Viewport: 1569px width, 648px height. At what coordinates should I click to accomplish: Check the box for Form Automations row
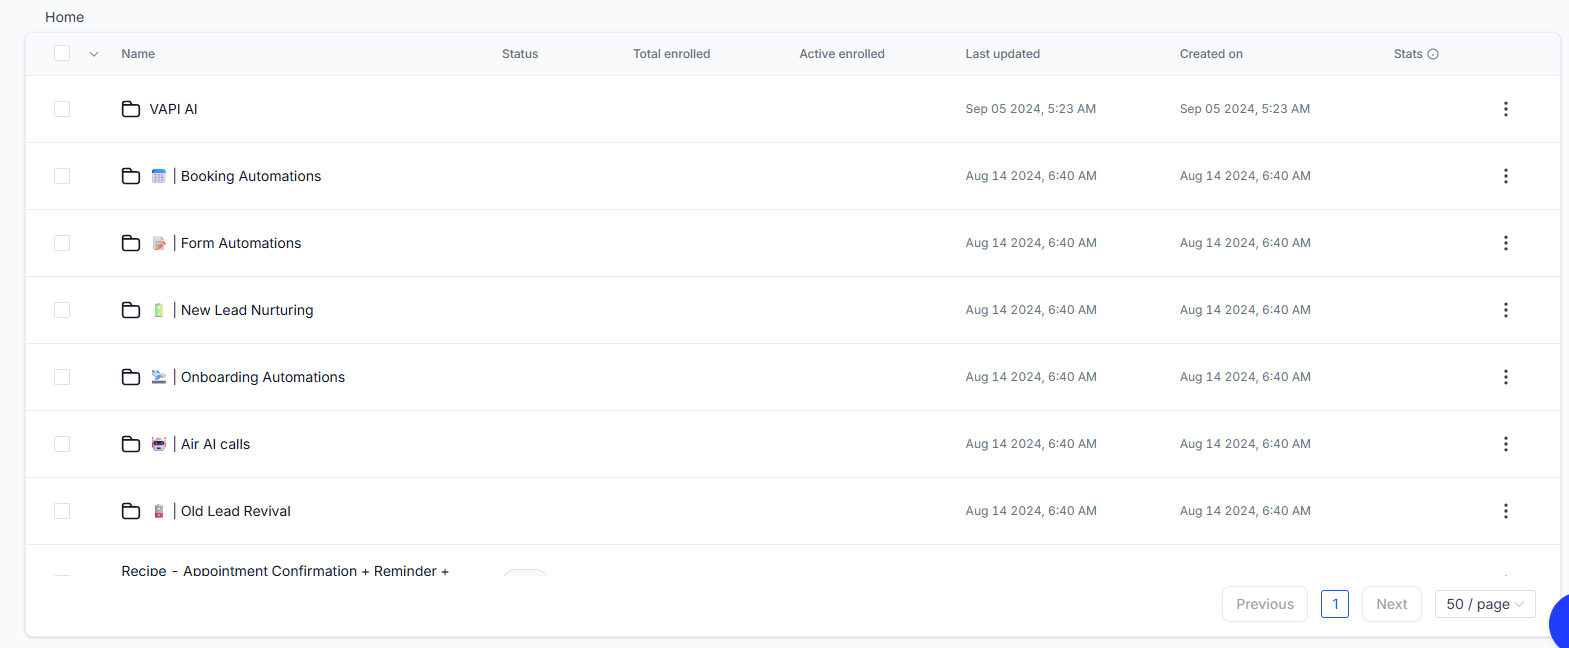point(62,243)
